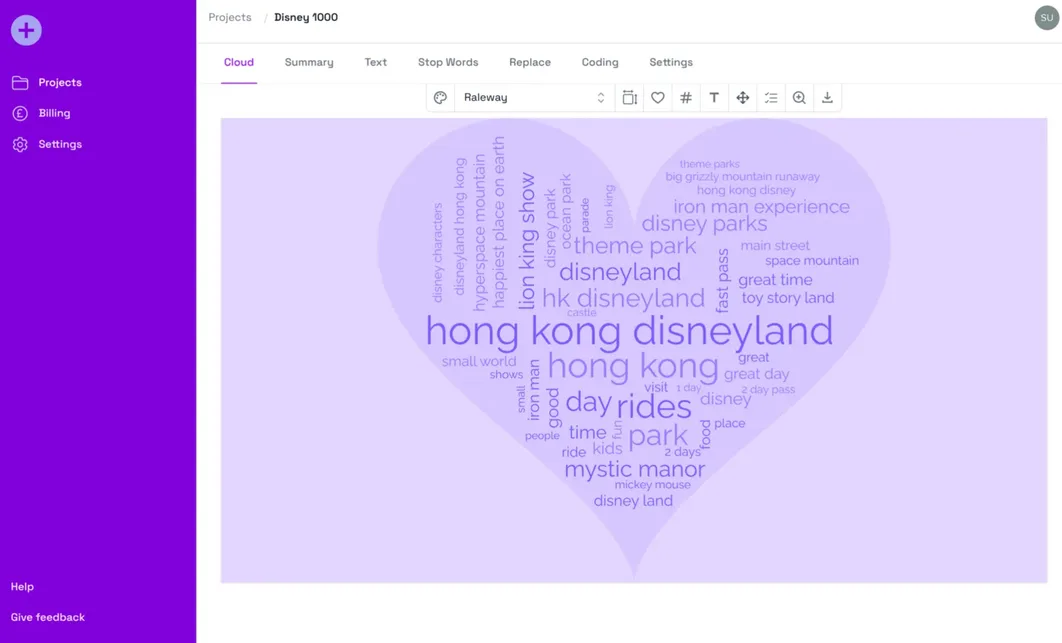This screenshot has width=1062, height=643.
Task: Click the zoom magnifier icon
Action: click(x=799, y=98)
